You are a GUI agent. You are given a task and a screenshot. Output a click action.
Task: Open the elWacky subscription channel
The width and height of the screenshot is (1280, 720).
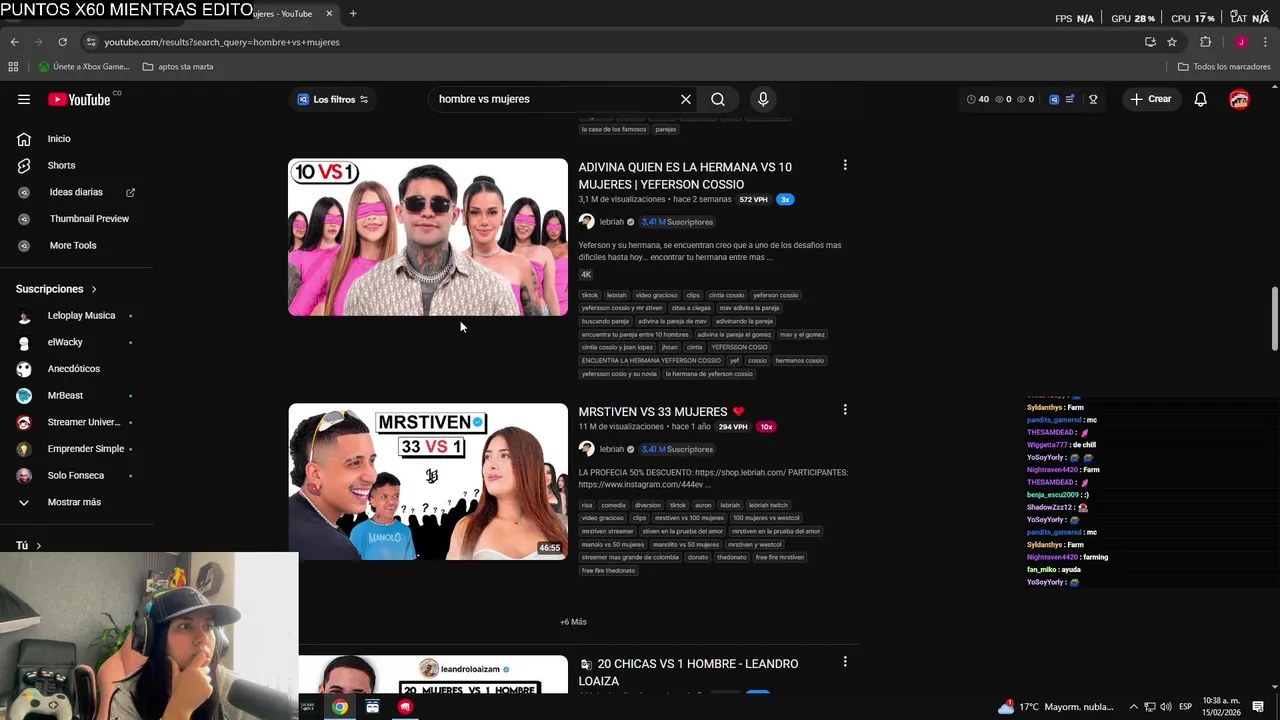click(65, 342)
